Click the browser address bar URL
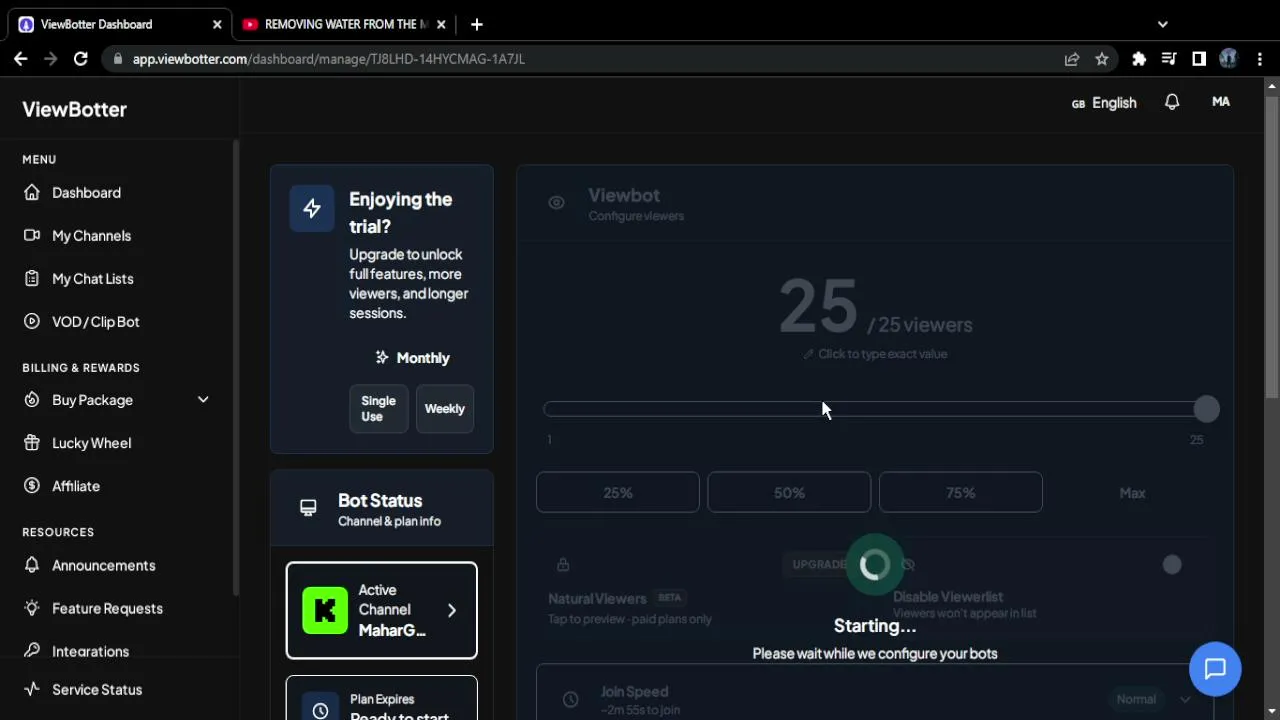1280x720 pixels. (329, 59)
